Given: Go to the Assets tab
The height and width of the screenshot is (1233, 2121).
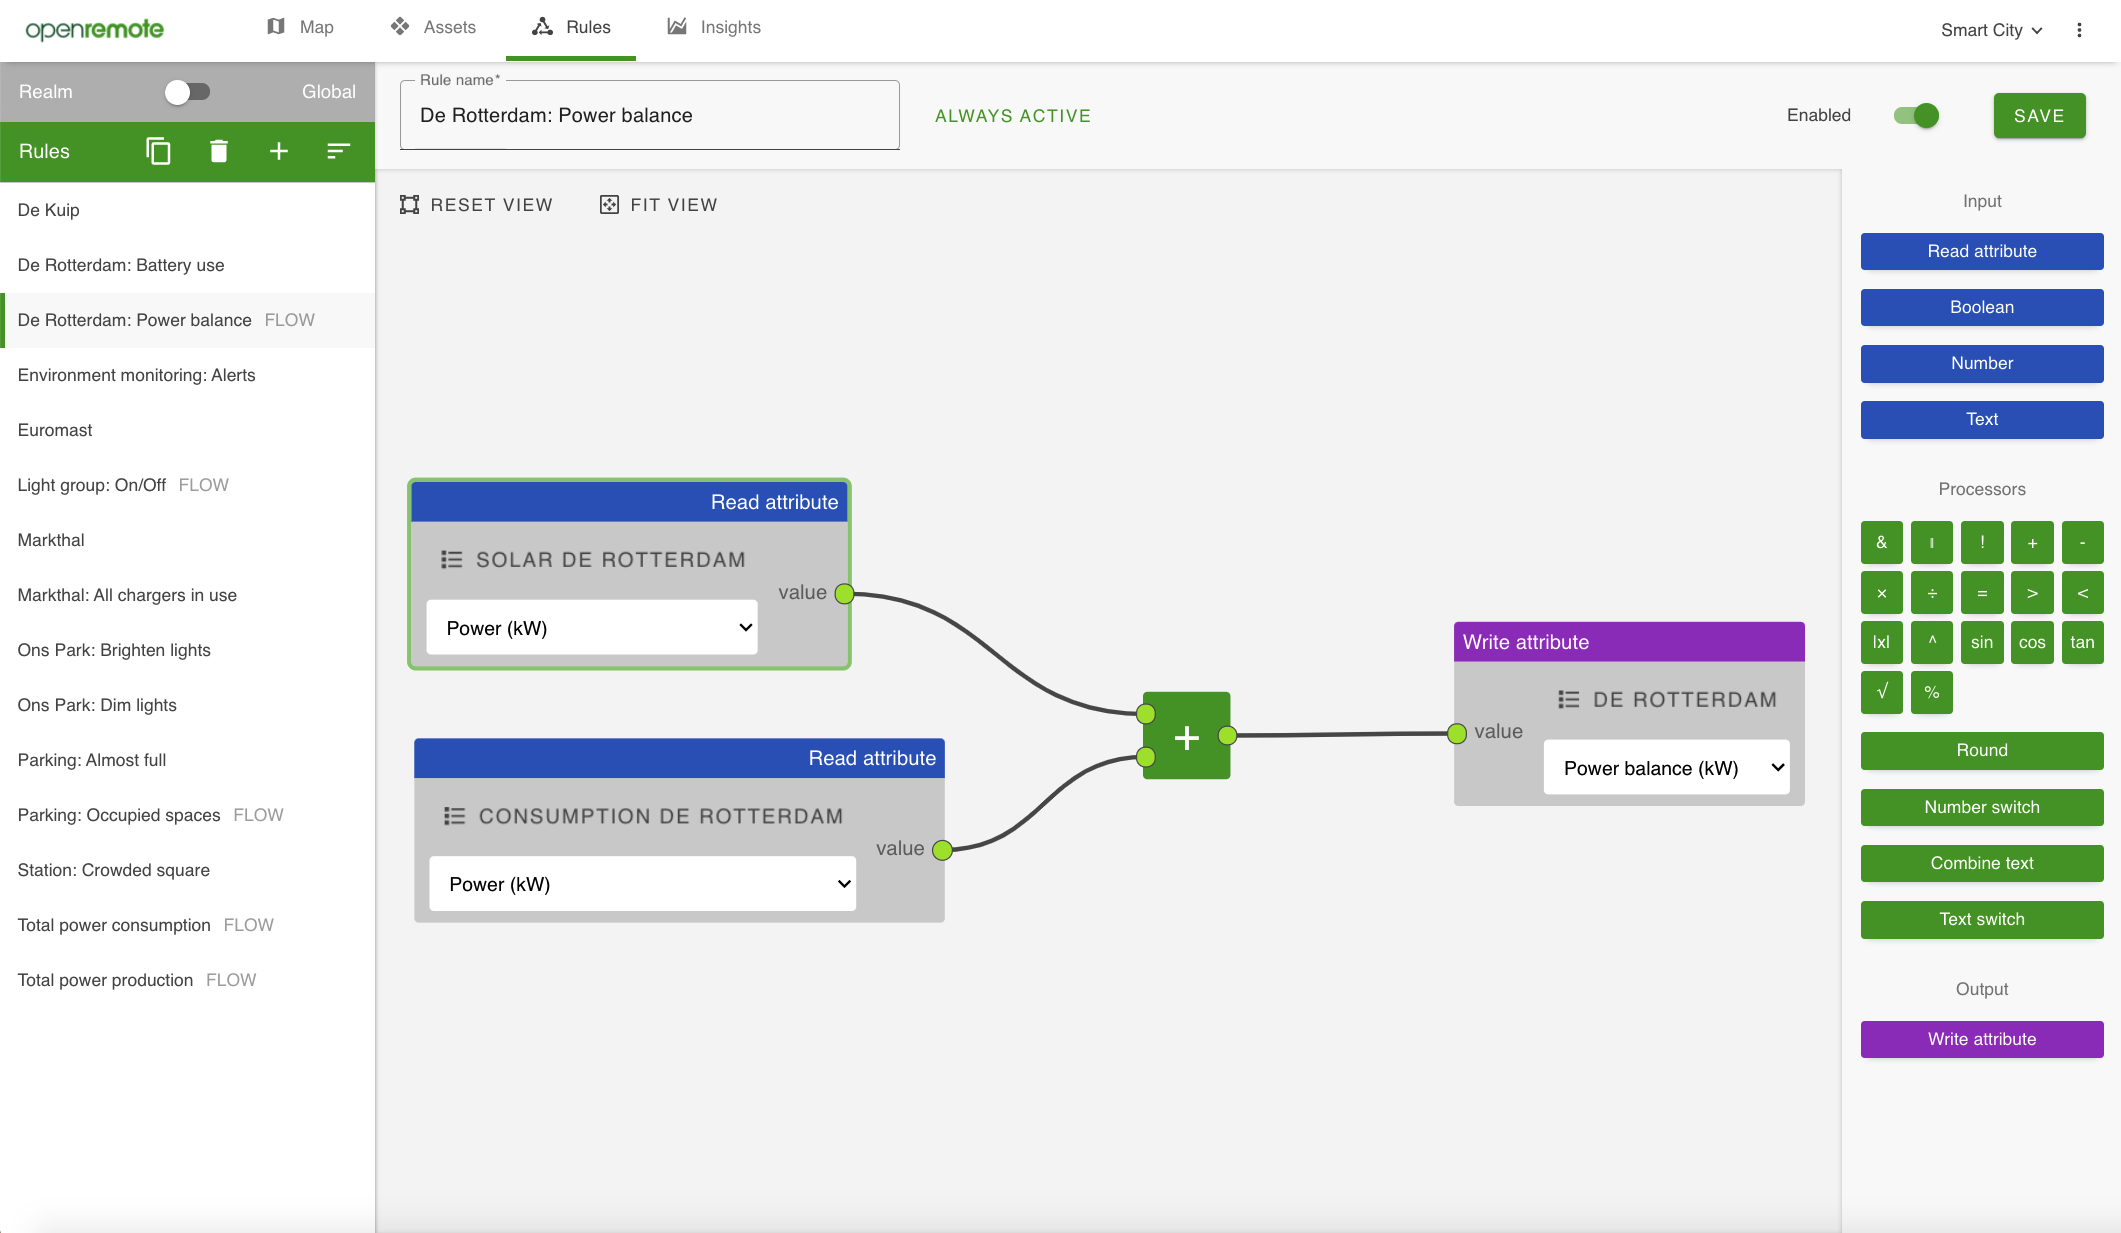Looking at the screenshot, I should [x=433, y=27].
